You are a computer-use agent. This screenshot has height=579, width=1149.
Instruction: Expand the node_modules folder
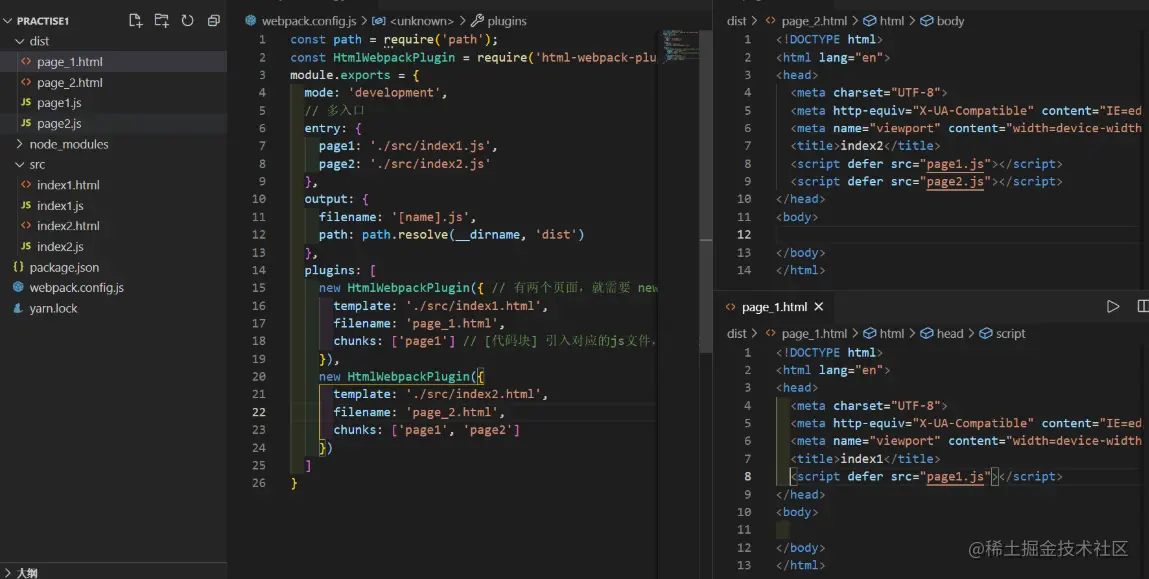click(x=20, y=144)
